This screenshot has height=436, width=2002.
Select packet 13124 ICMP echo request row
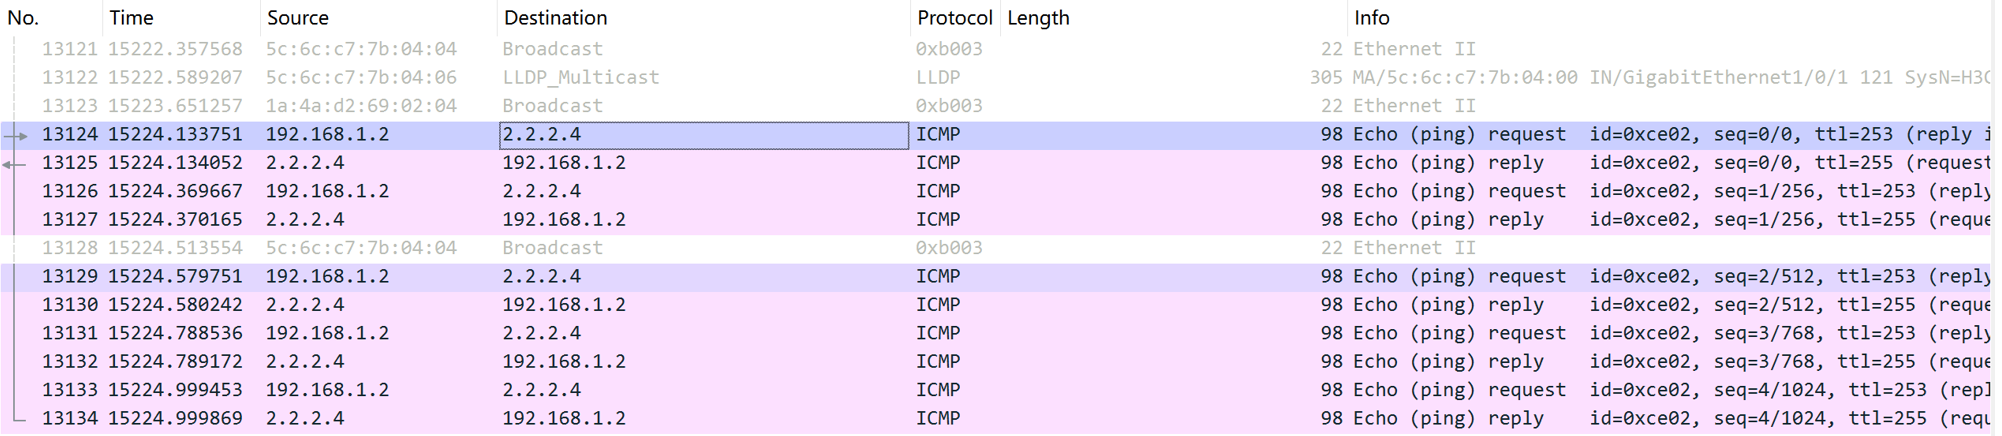pyautogui.click(x=1000, y=135)
